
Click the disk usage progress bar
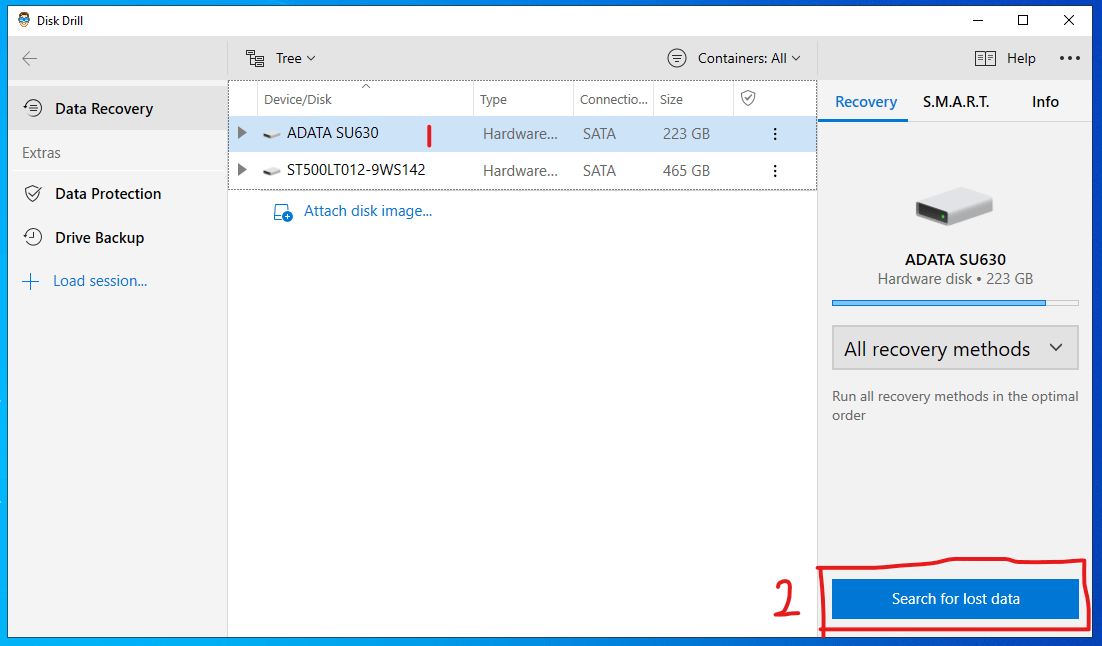coord(955,303)
